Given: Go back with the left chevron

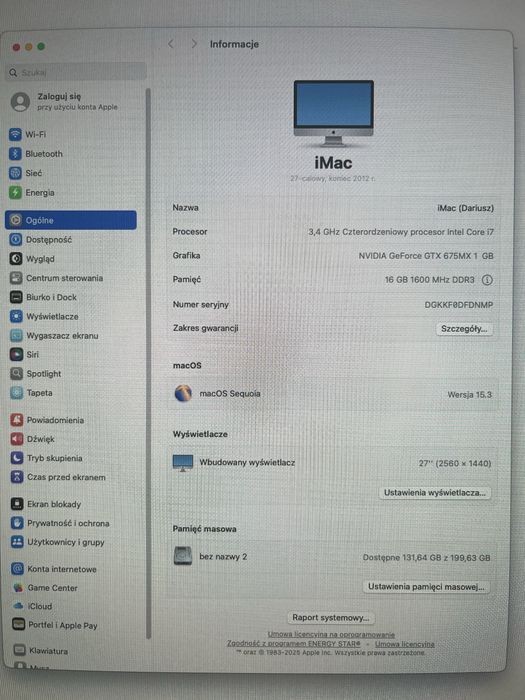Looking at the screenshot, I should pyautogui.click(x=171, y=44).
